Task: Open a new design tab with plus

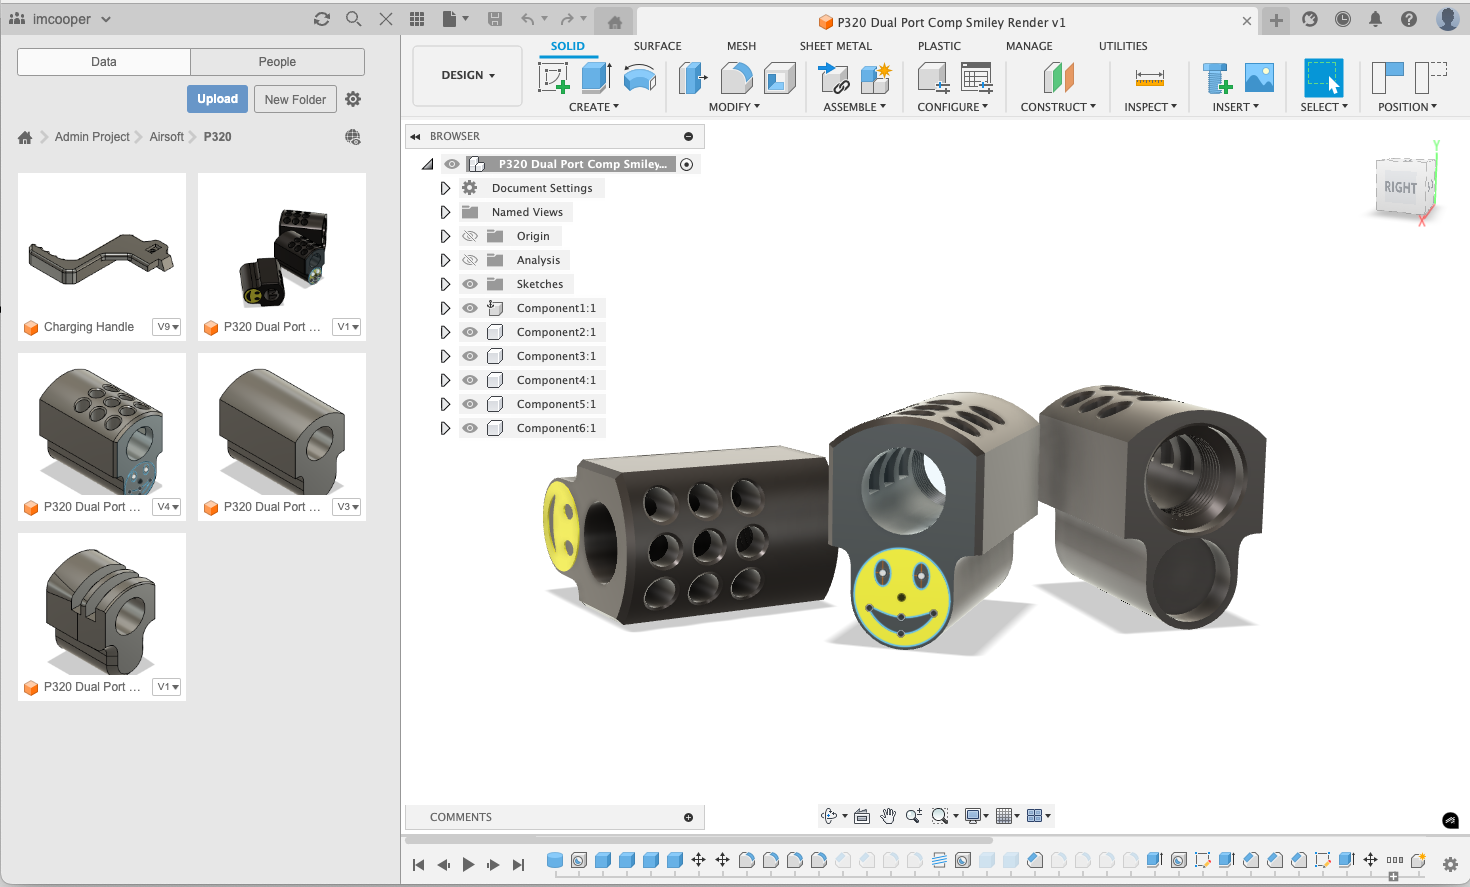Action: coord(1276,20)
